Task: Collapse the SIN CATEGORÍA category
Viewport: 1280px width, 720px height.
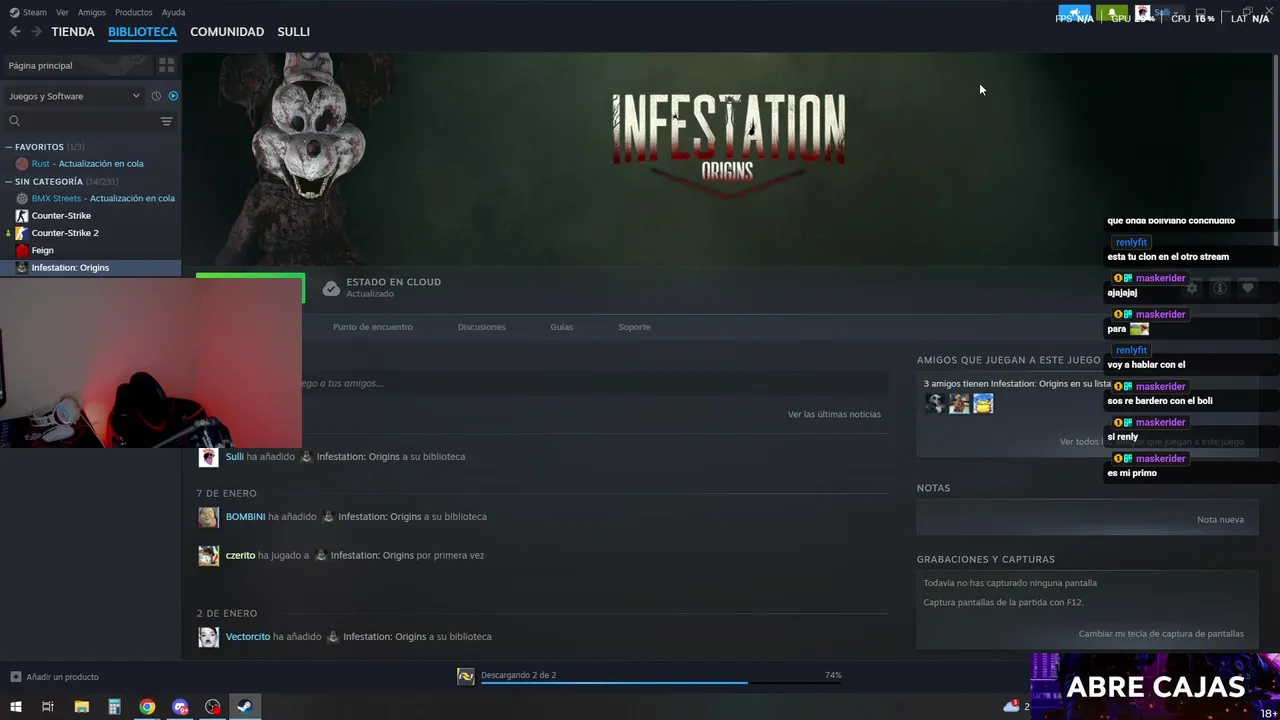Action: 8,182
